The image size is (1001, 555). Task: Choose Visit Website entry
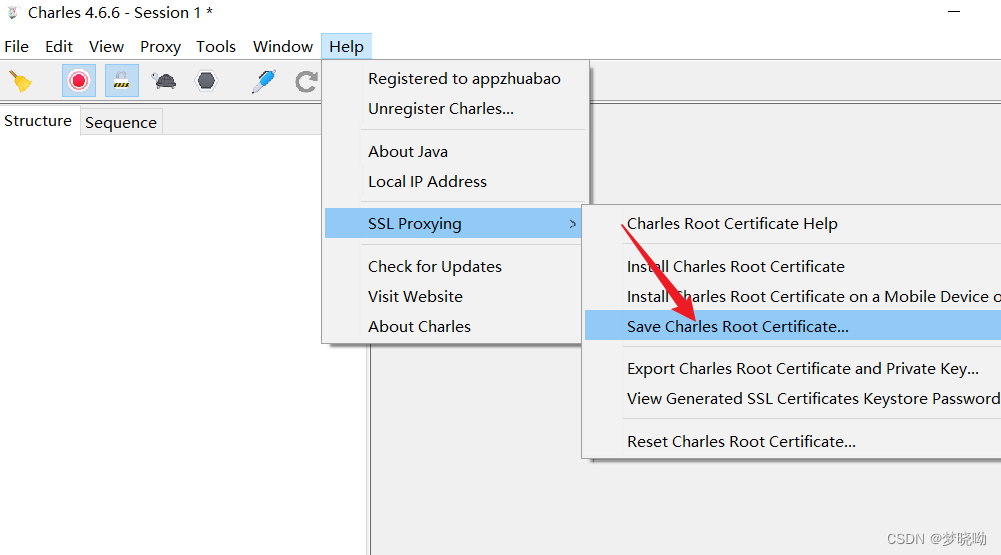453,296
